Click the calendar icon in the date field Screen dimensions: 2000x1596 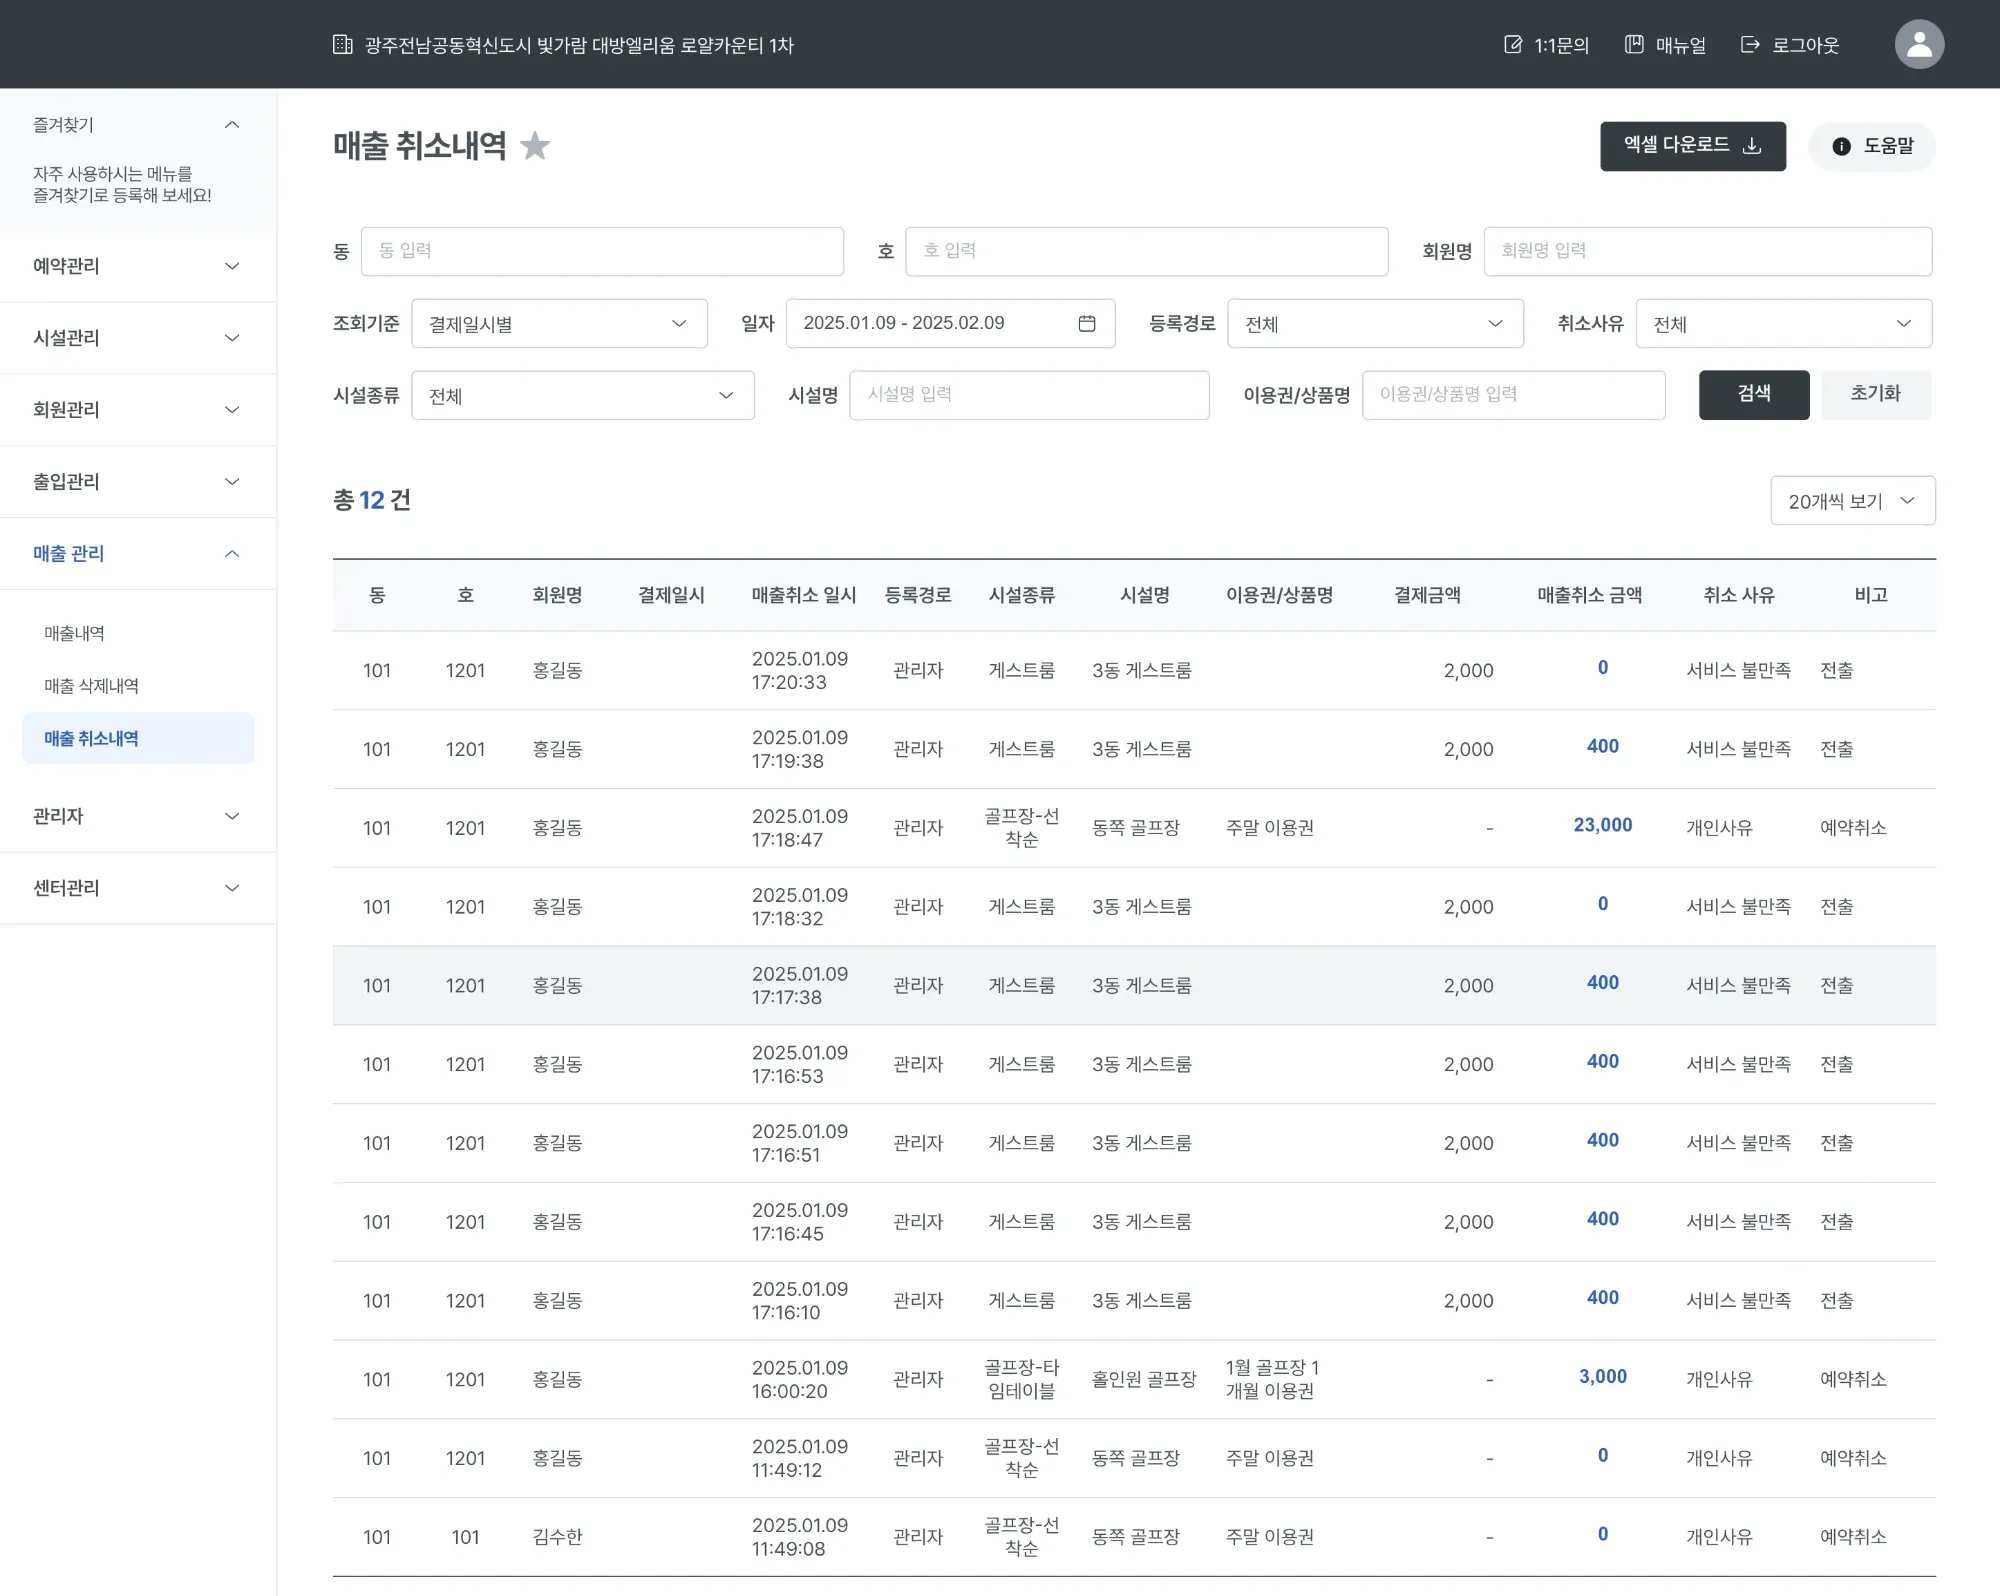(1087, 323)
